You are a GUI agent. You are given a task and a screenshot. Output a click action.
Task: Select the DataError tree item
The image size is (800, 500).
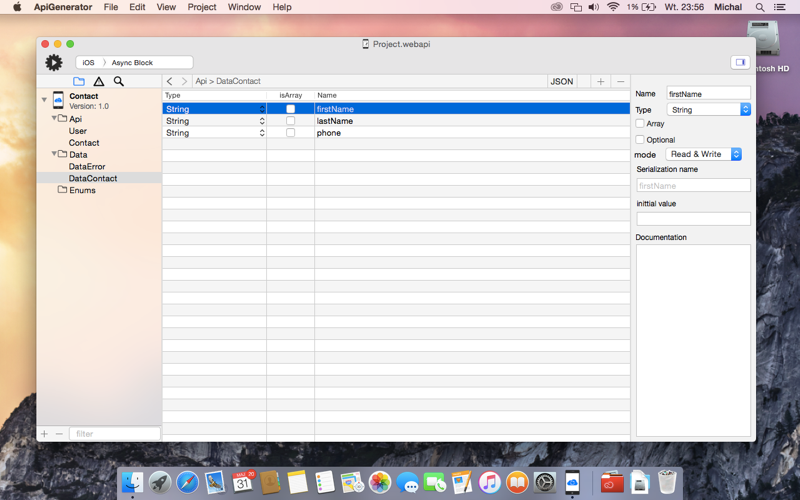[x=87, y=166]
